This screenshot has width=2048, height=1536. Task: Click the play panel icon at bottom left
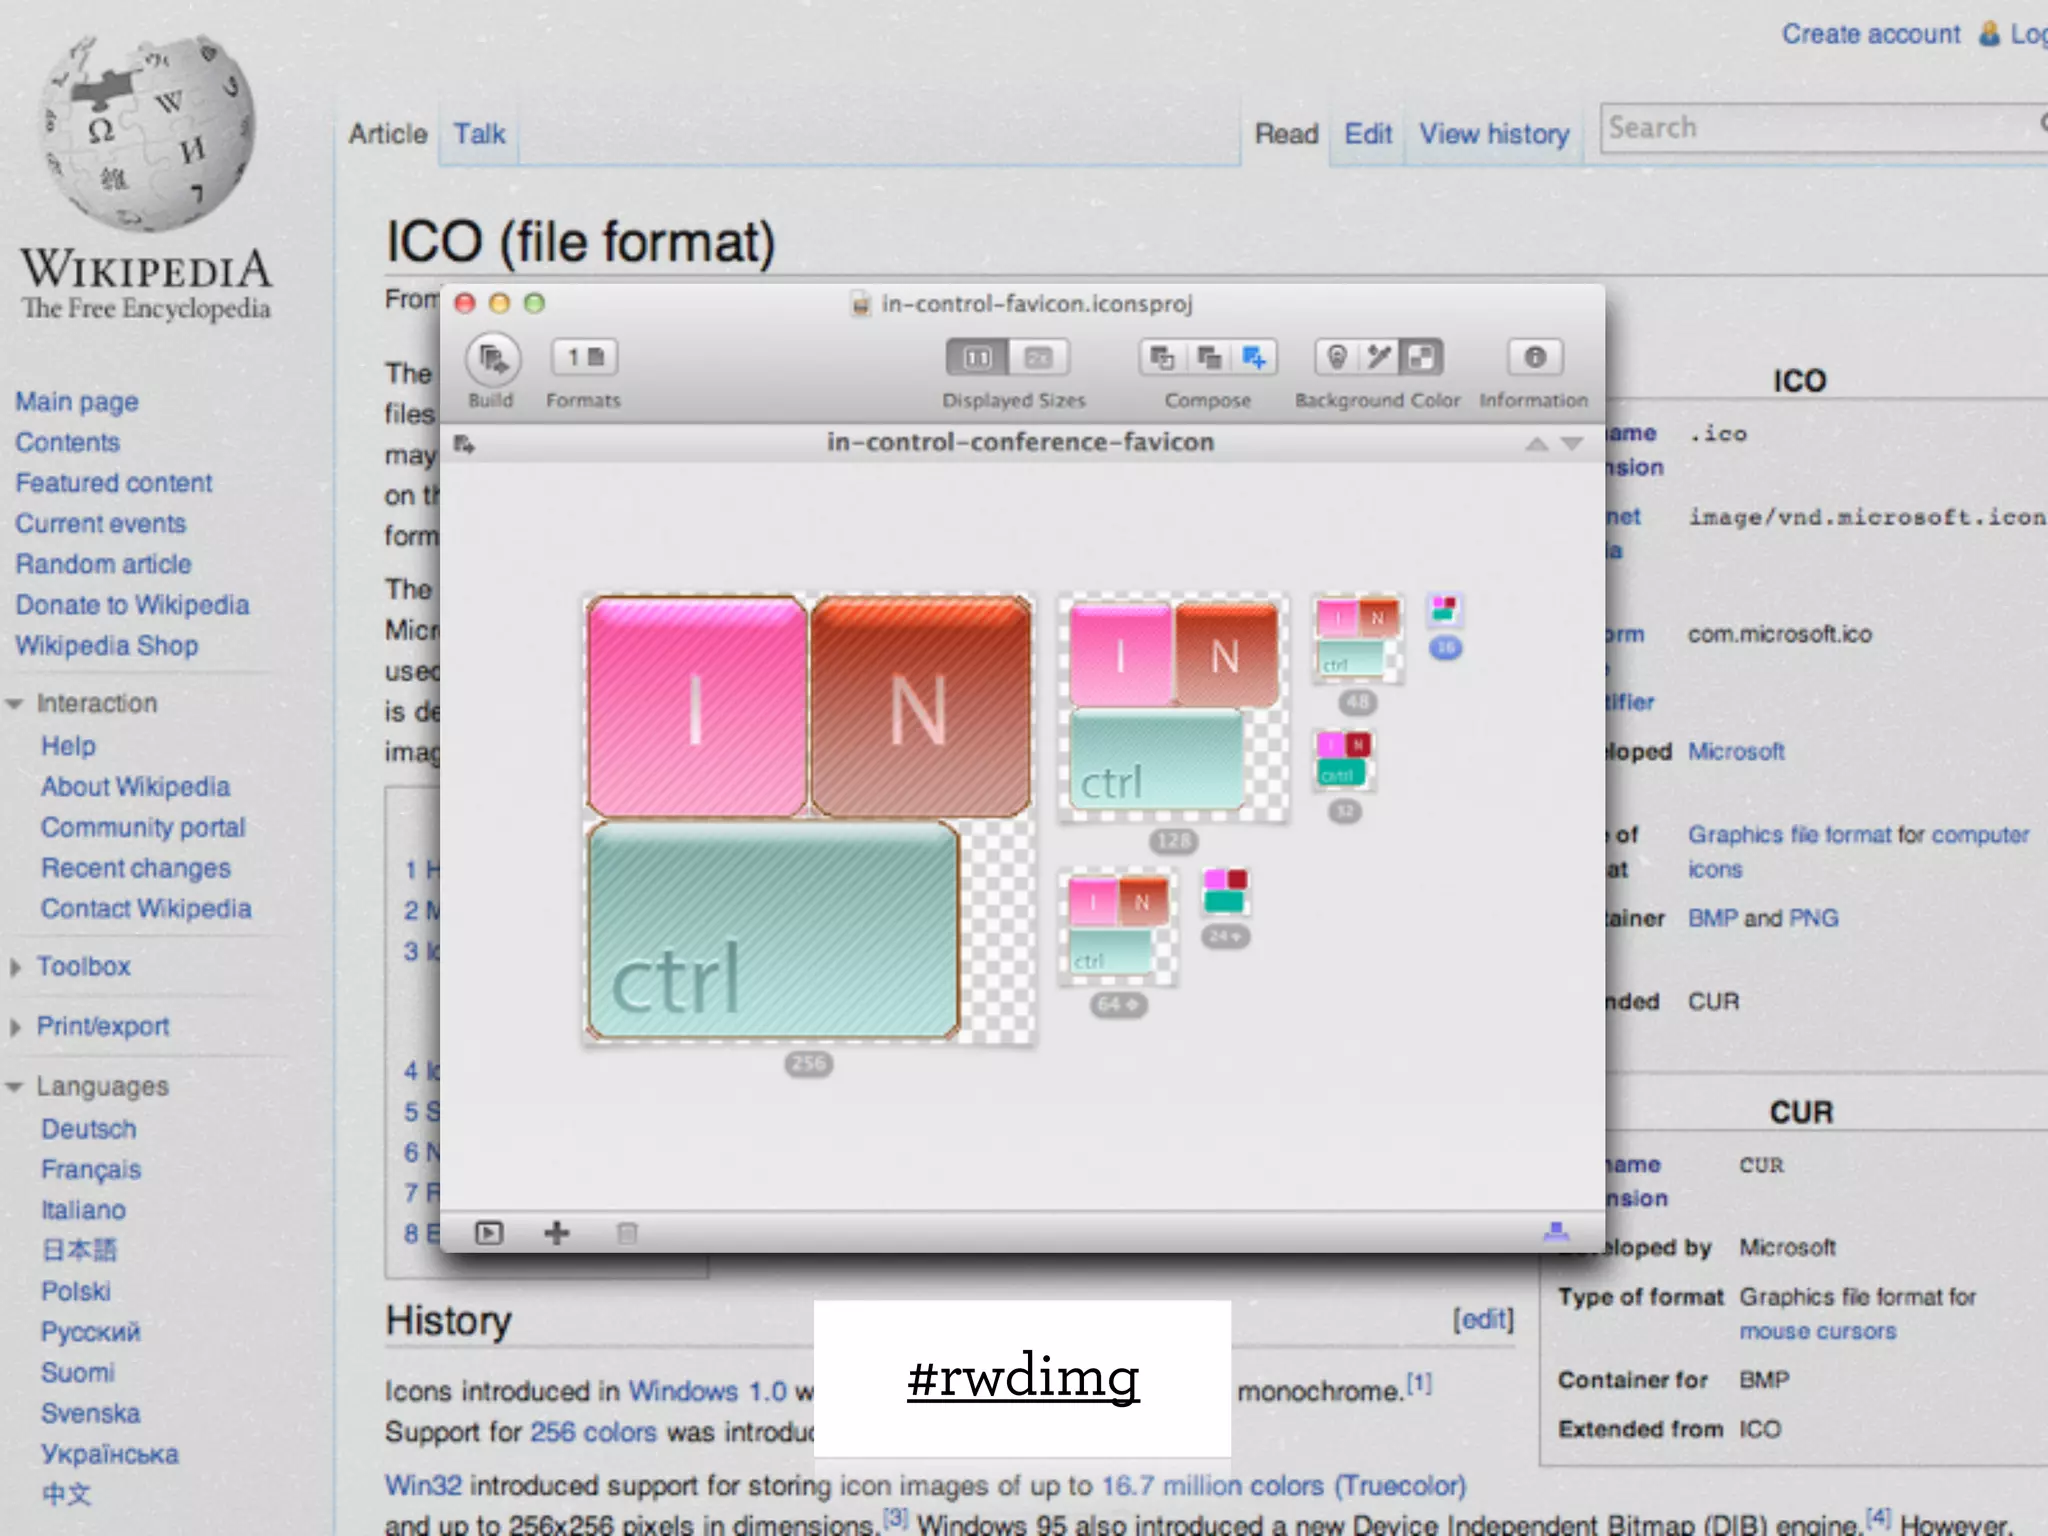coord(489,1233)
